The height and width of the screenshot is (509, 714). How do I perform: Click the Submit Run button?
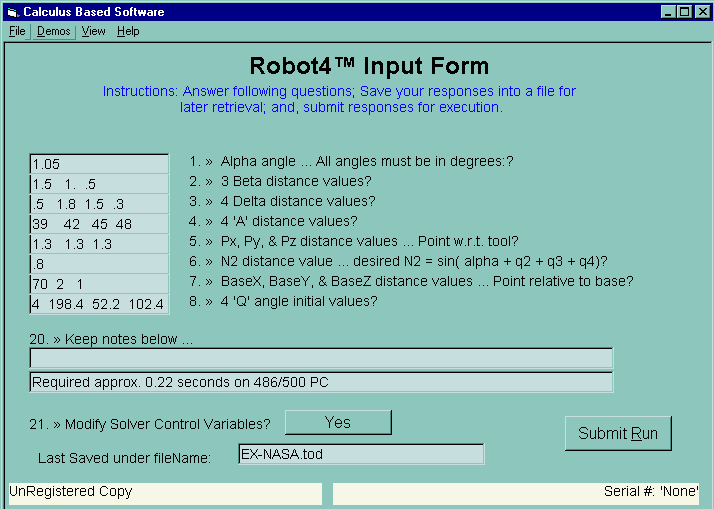tap(618, 433)
